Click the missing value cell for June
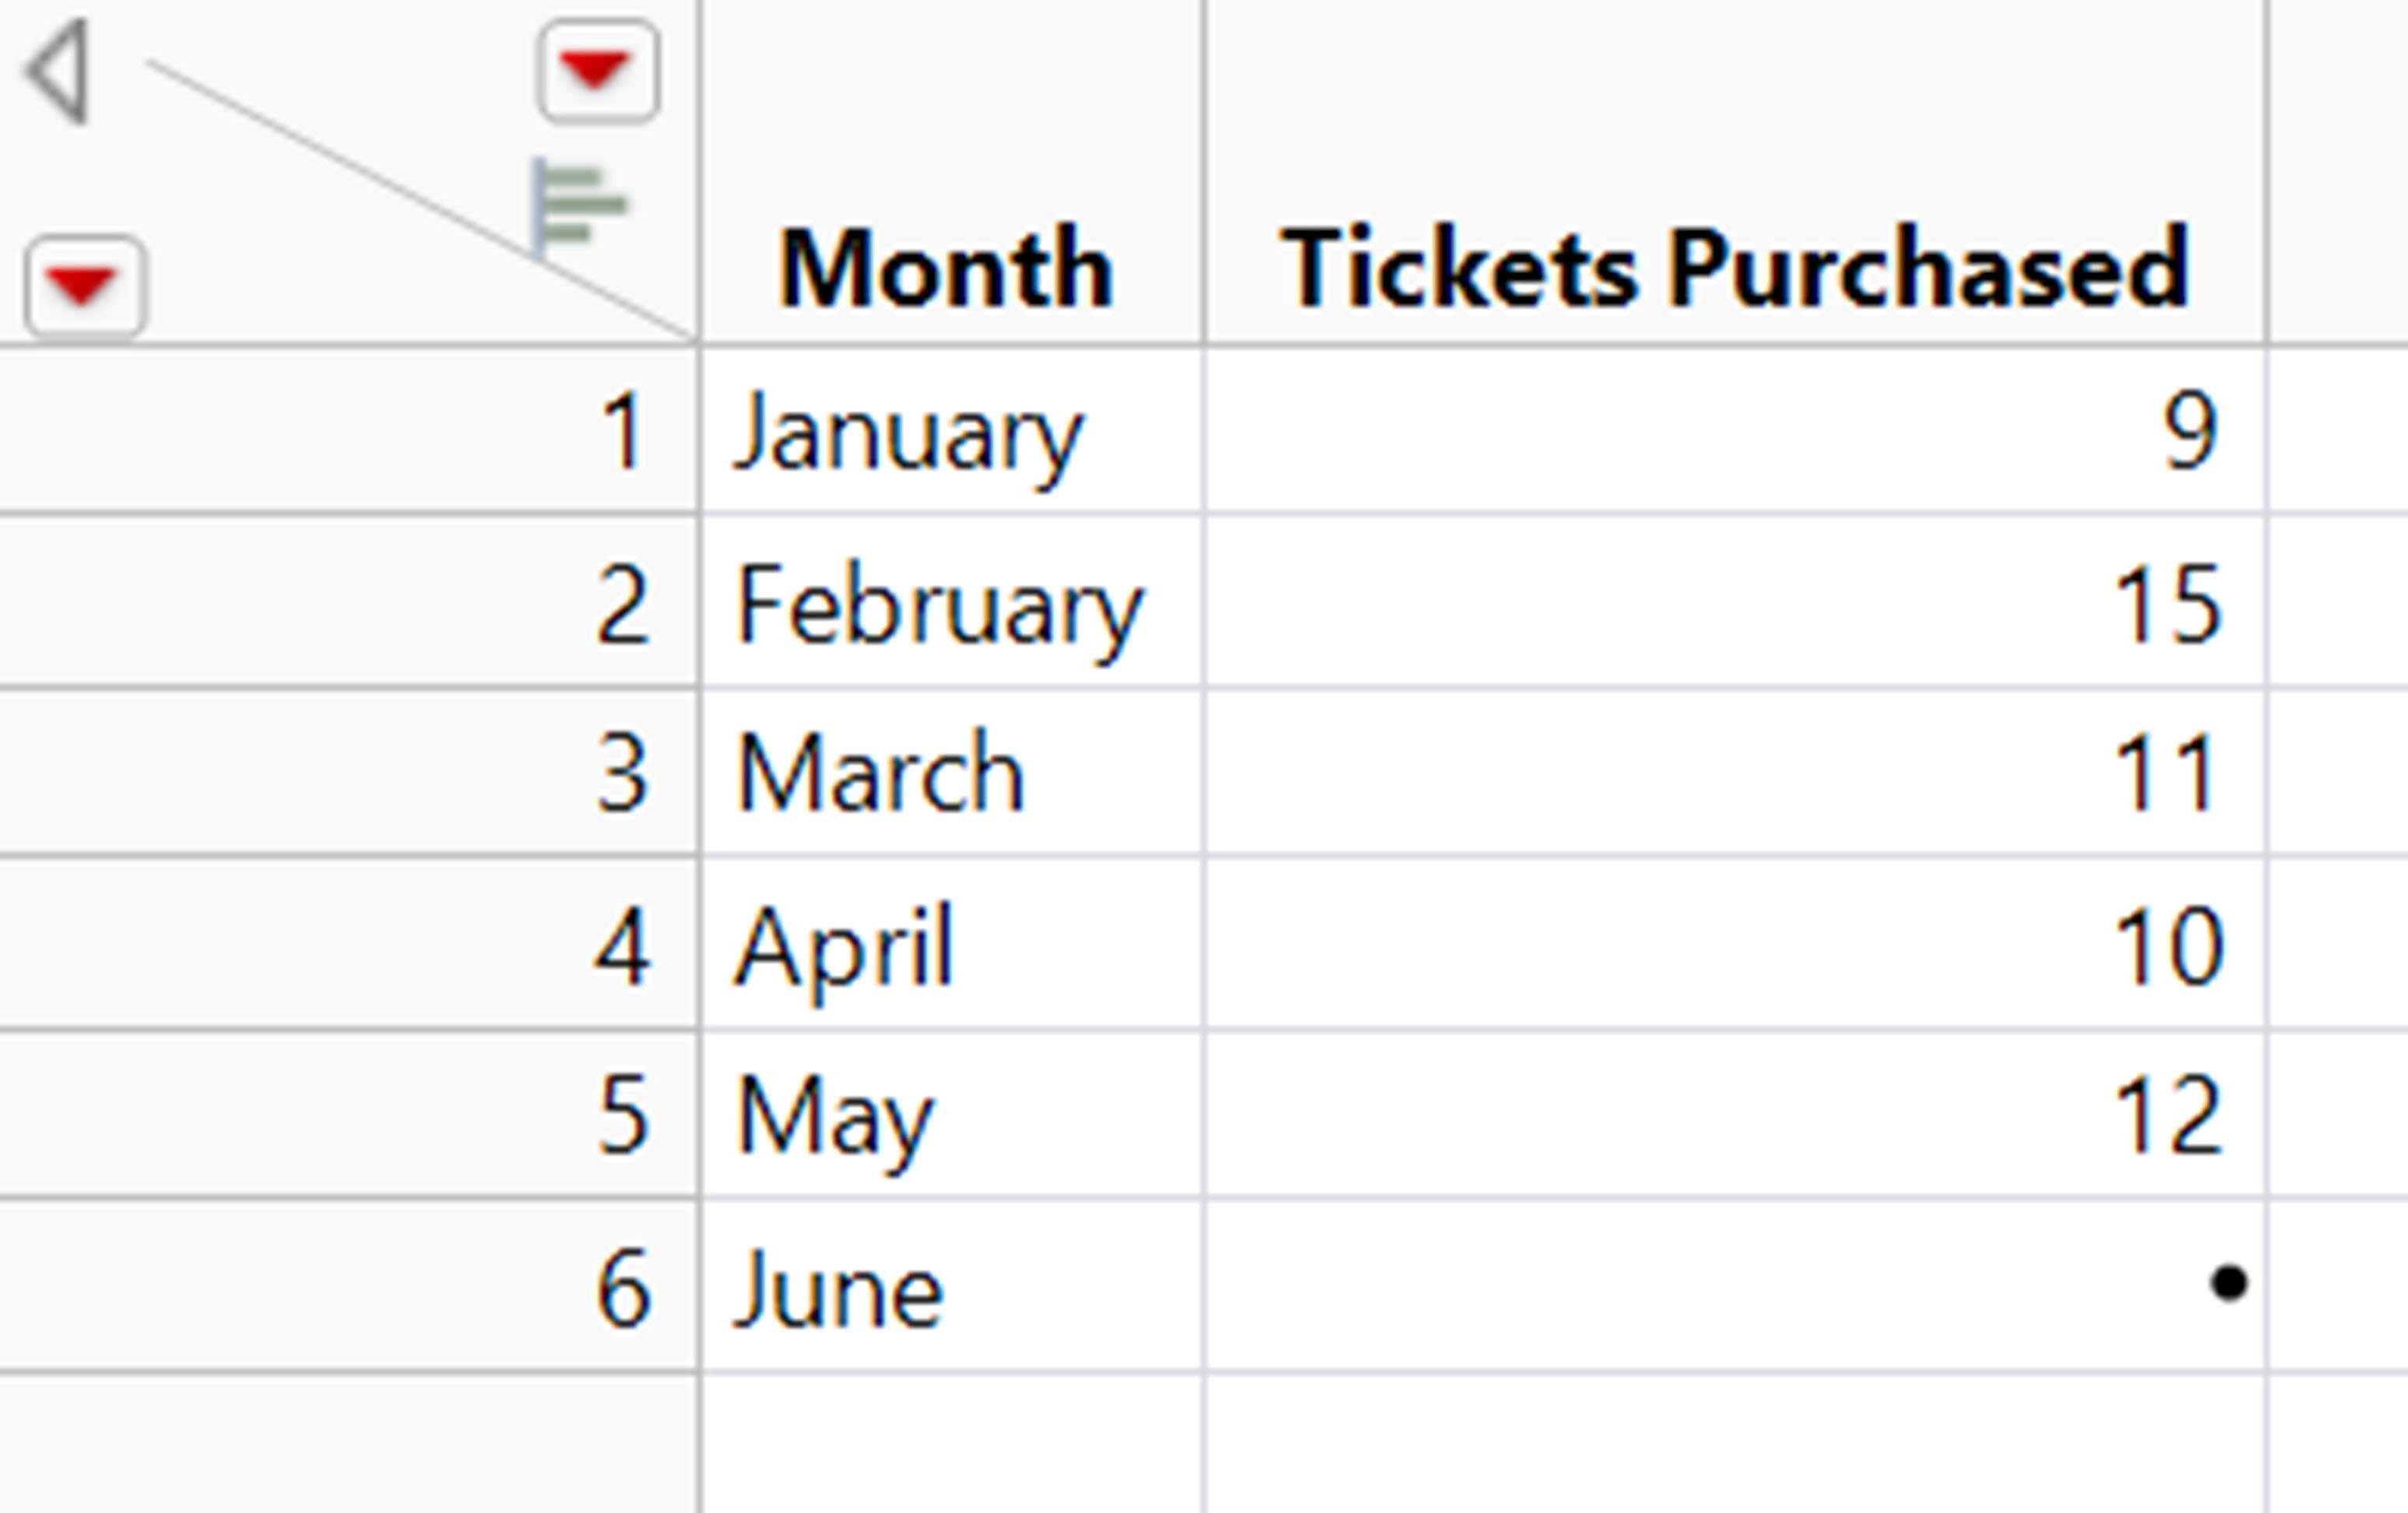 tap(1735, 1285)
